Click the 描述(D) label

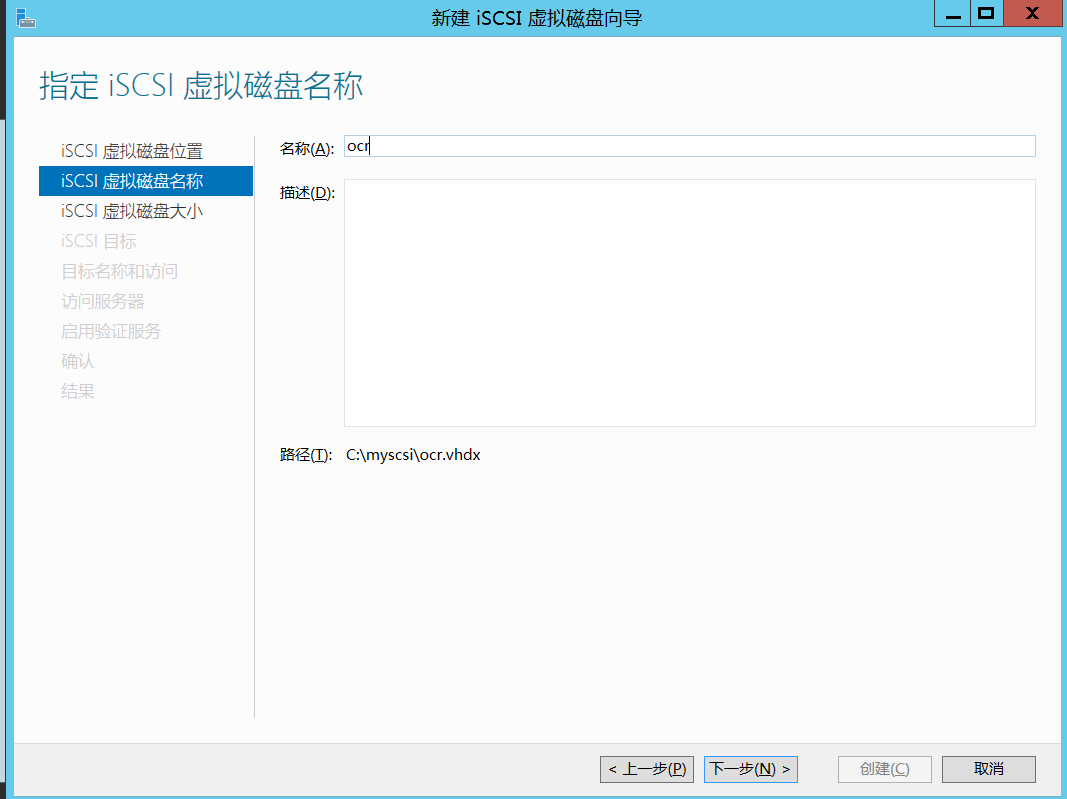tap(307, 193)
